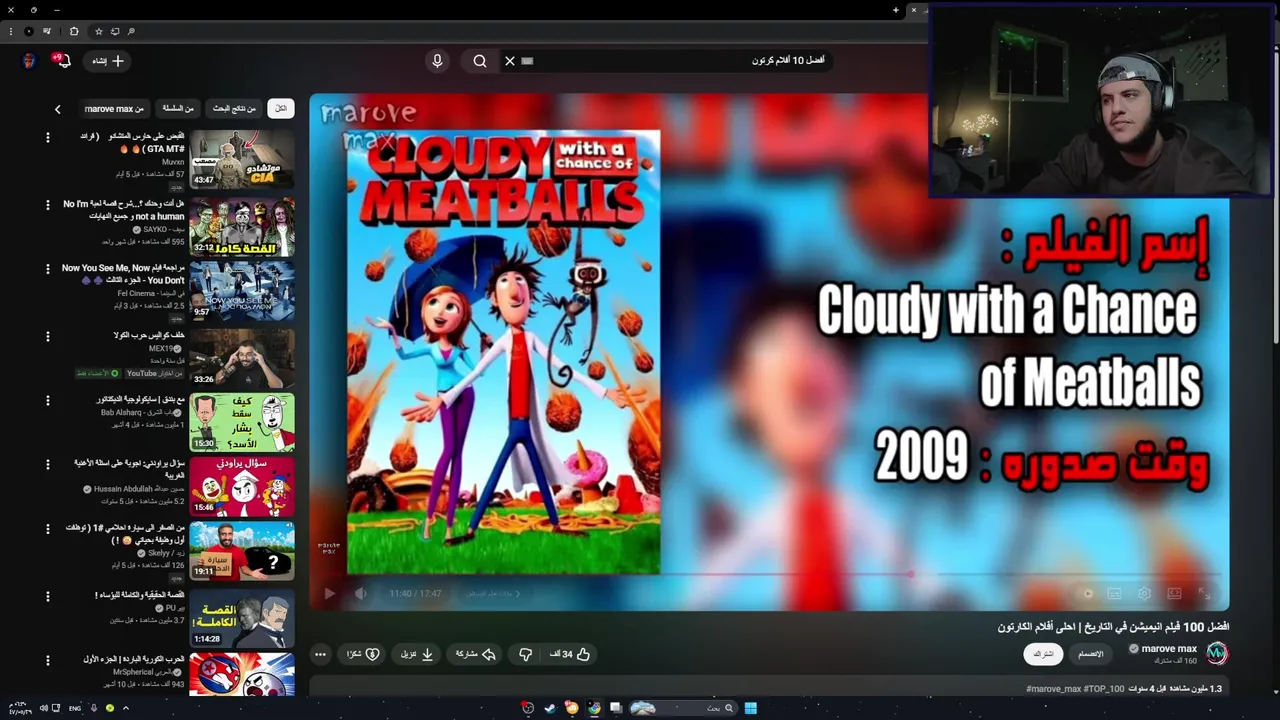Click the Thanks (شكرًا) button

pyautogui.click(x=363, y=654)
